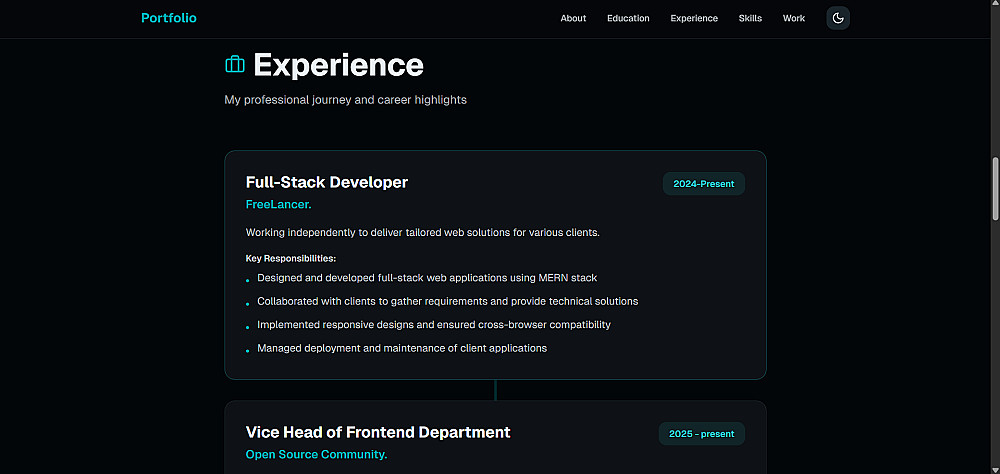This screenshot has height=474, width=1000.
Task: Click the Full-Stack Developer job title
Action: [327, 182]
